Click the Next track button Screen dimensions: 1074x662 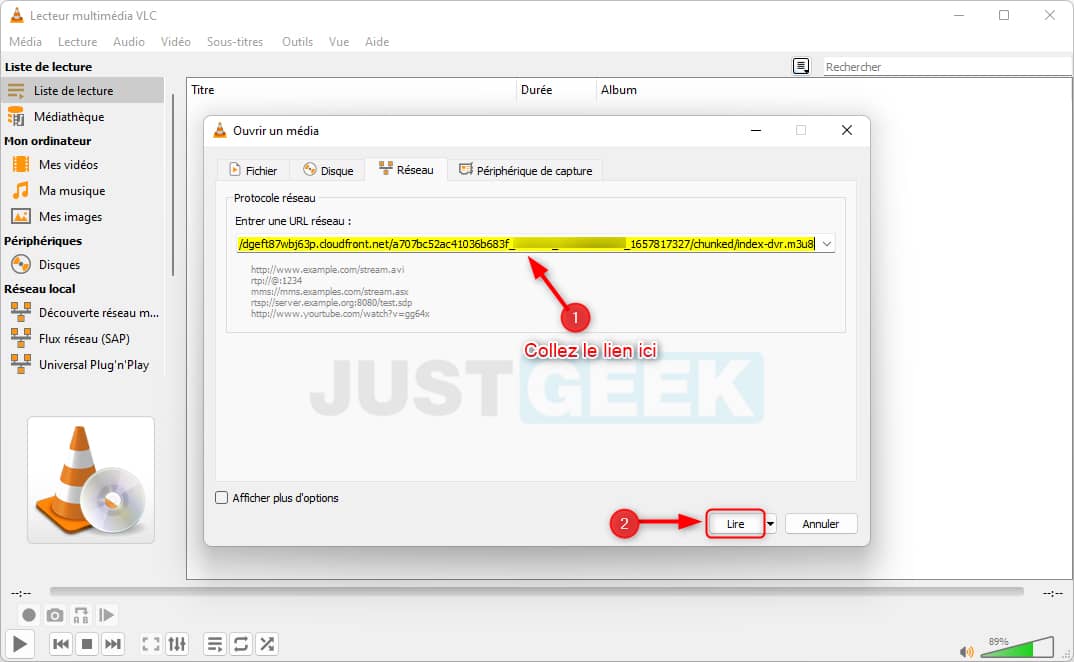point(113,644)
